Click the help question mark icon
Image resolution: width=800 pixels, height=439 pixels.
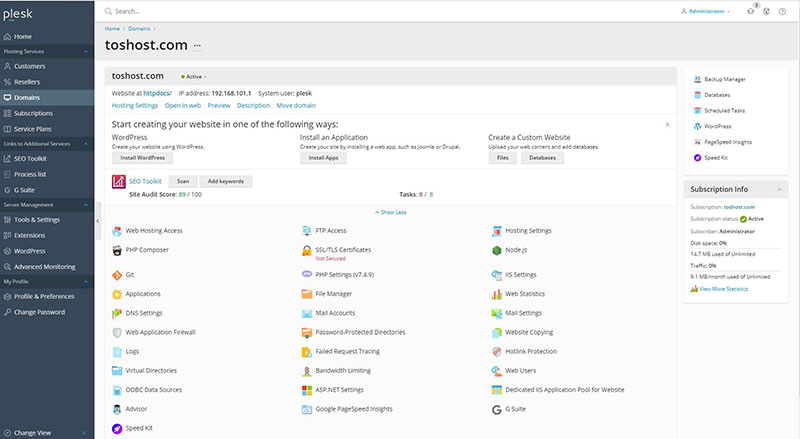[782, 11]
